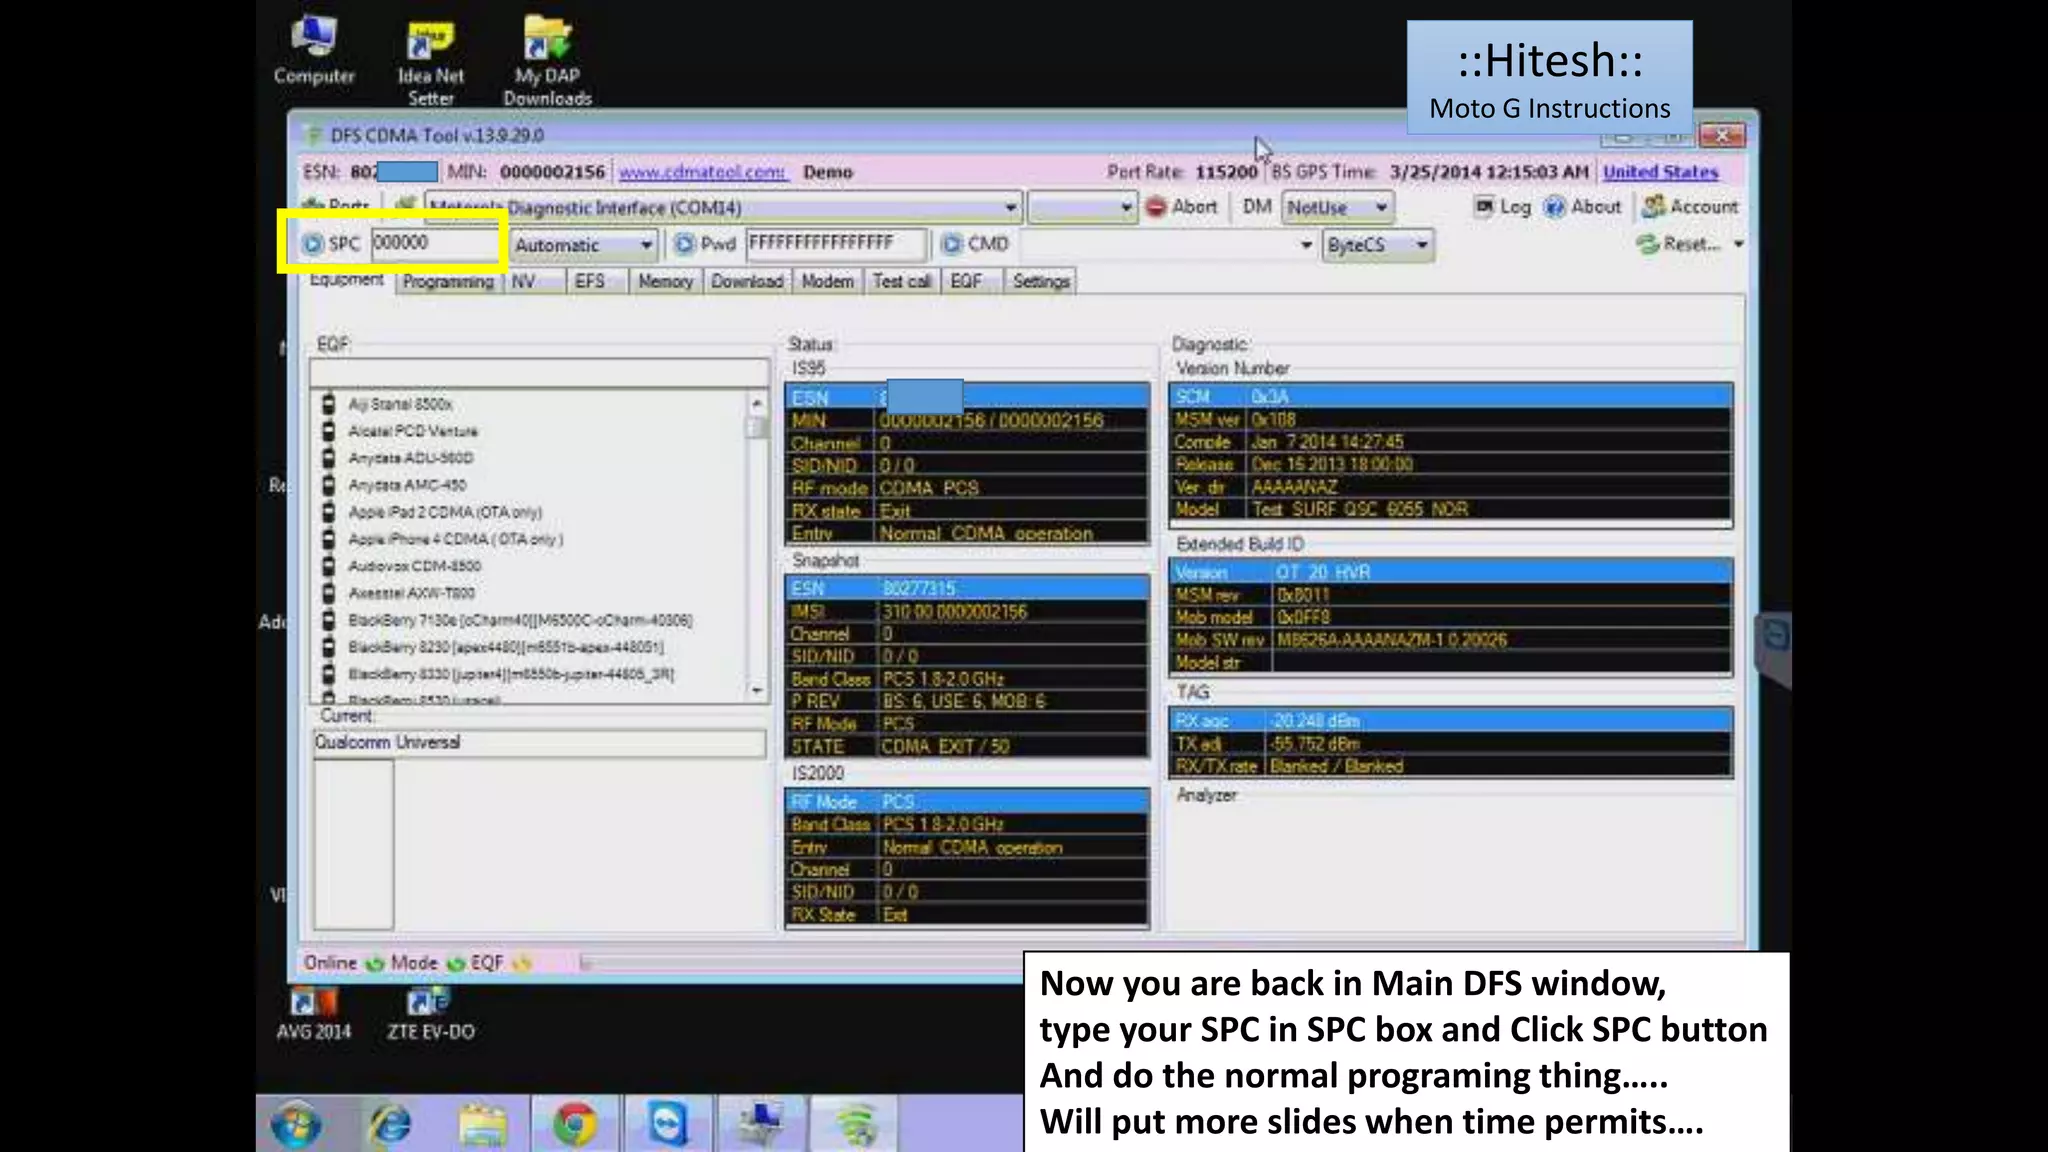Launch Internet Explorer from taskbar
This screenshot has width=2048, height=1152.
click(x=390, y=1124)
